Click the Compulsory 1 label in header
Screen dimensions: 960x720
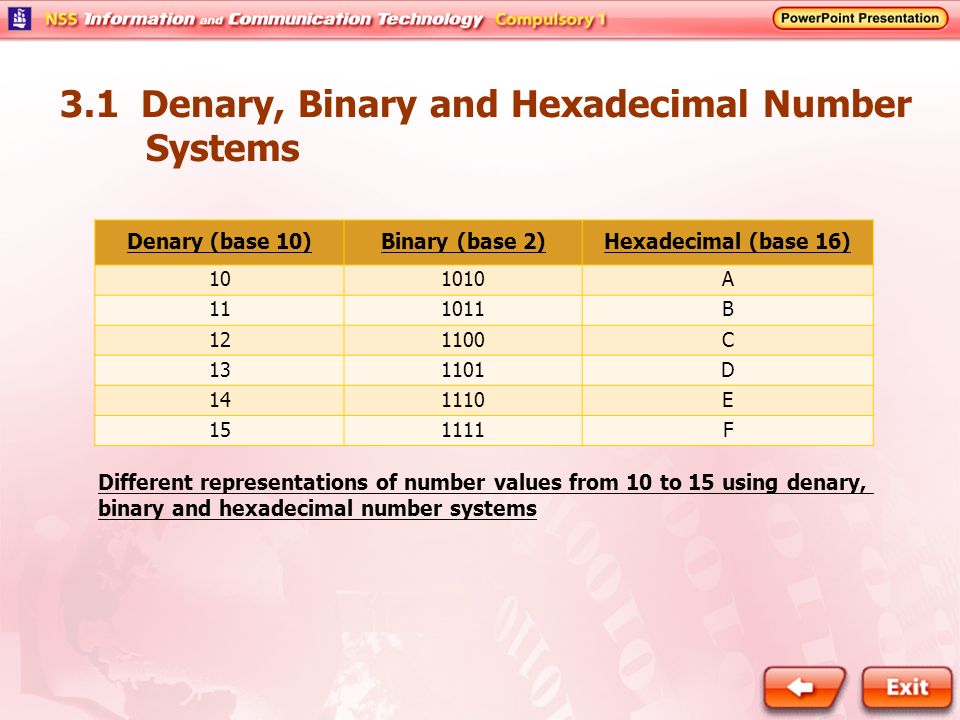(550, 20)
